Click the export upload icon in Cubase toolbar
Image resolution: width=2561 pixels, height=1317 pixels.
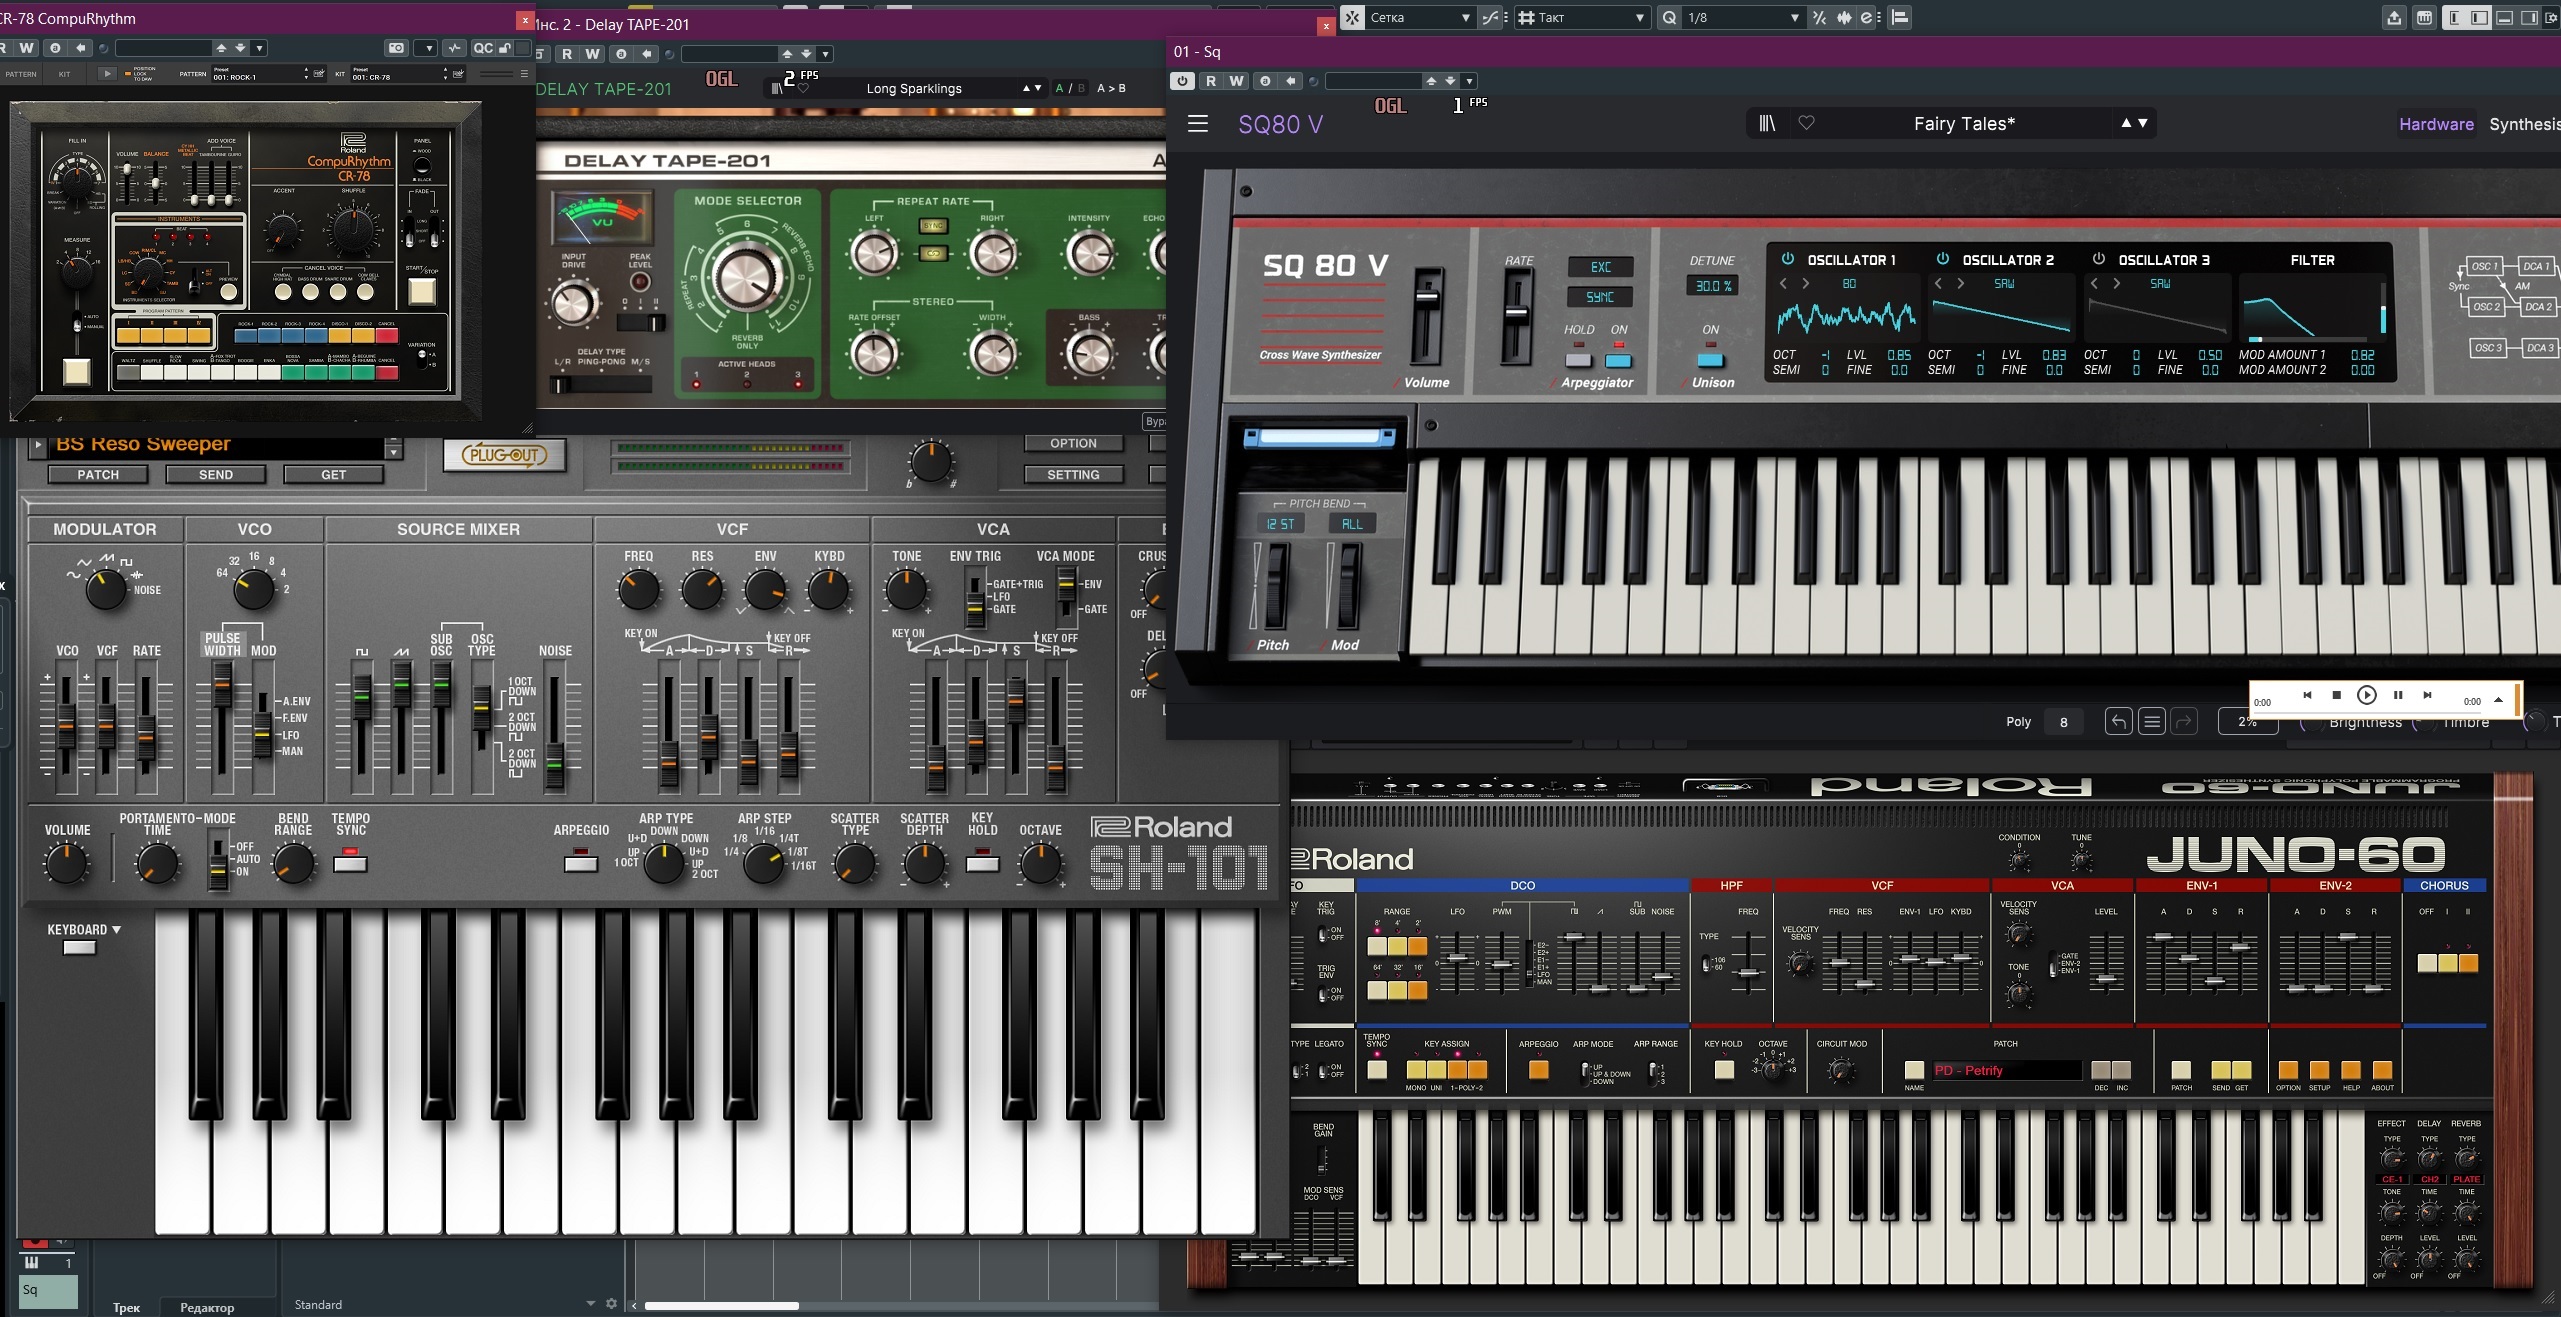click(2393, 17)
